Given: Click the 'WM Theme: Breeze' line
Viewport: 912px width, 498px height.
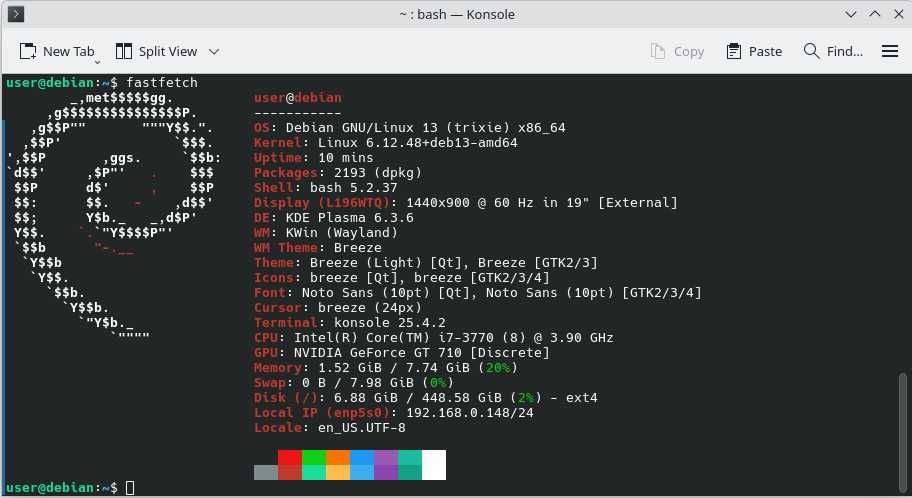Looking at the screenshot, I should (318, 248).
